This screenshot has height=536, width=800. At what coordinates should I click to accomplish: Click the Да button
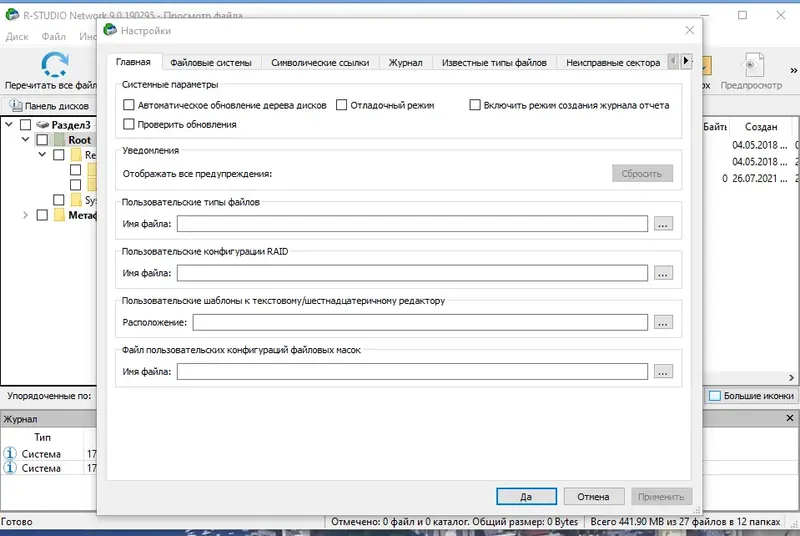(x=526, y=496)
